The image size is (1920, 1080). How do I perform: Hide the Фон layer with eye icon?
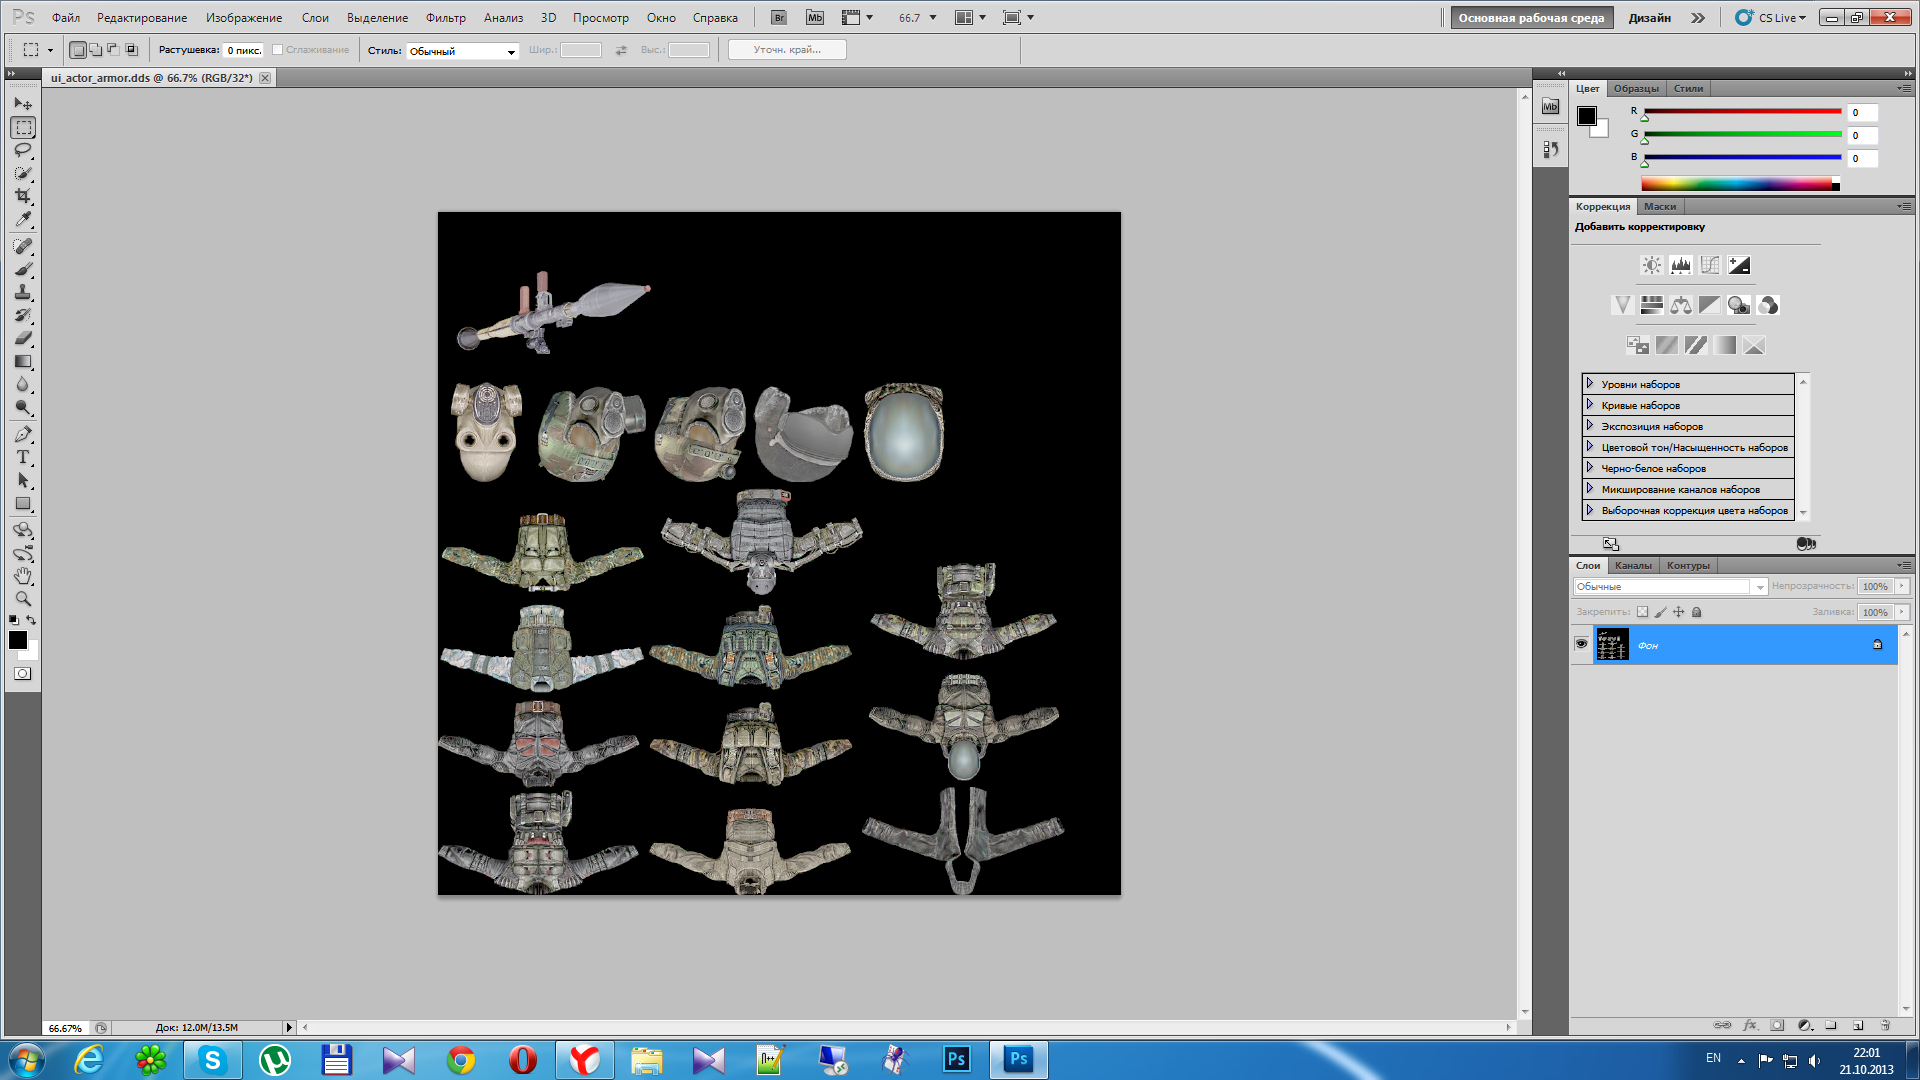click(1581, 644)
